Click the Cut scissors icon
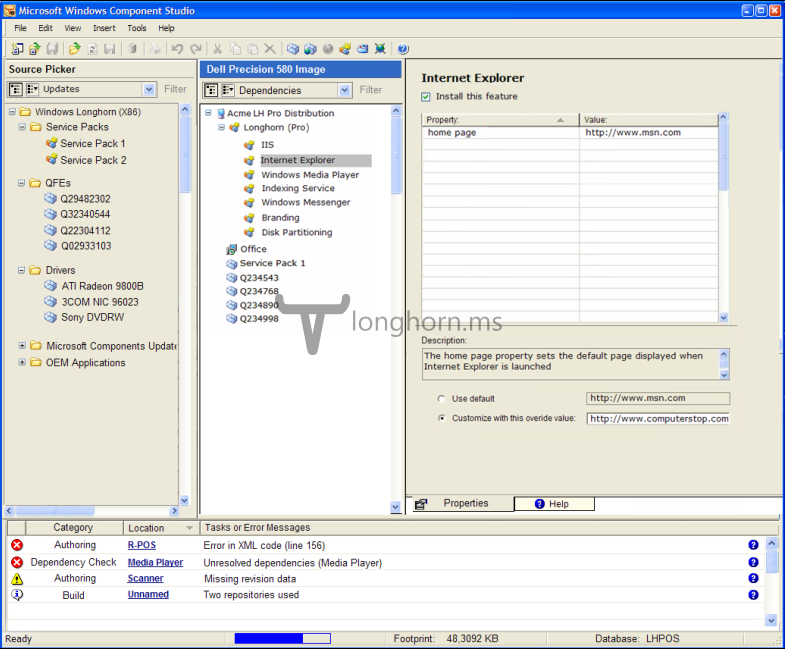785x649 pixels. pos(217,49)
